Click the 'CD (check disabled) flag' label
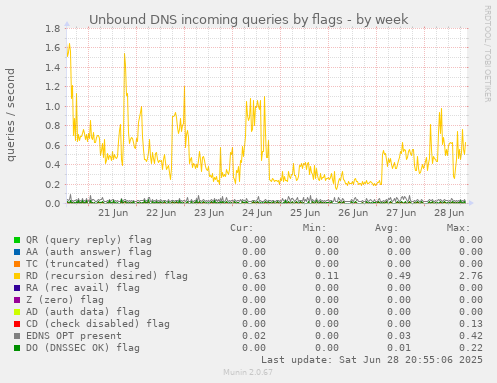Screen dimensions: 497x383 98,324
